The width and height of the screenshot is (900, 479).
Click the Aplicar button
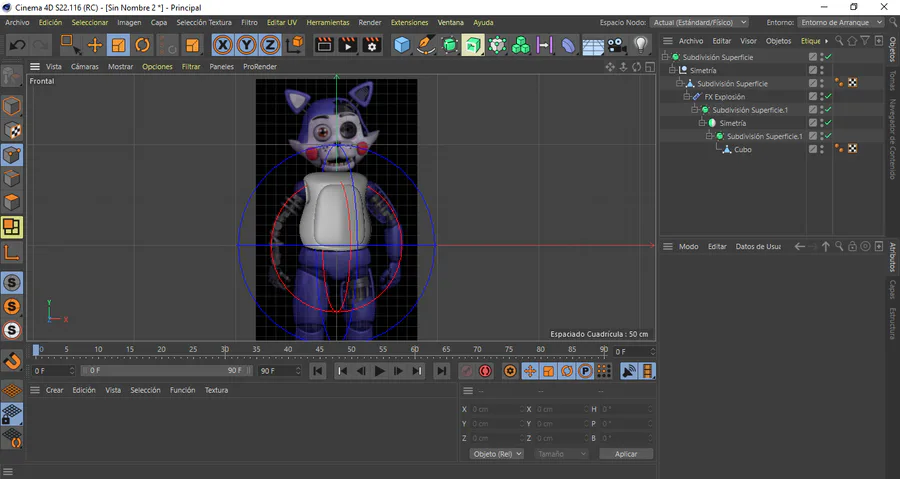tap(626, 454)
